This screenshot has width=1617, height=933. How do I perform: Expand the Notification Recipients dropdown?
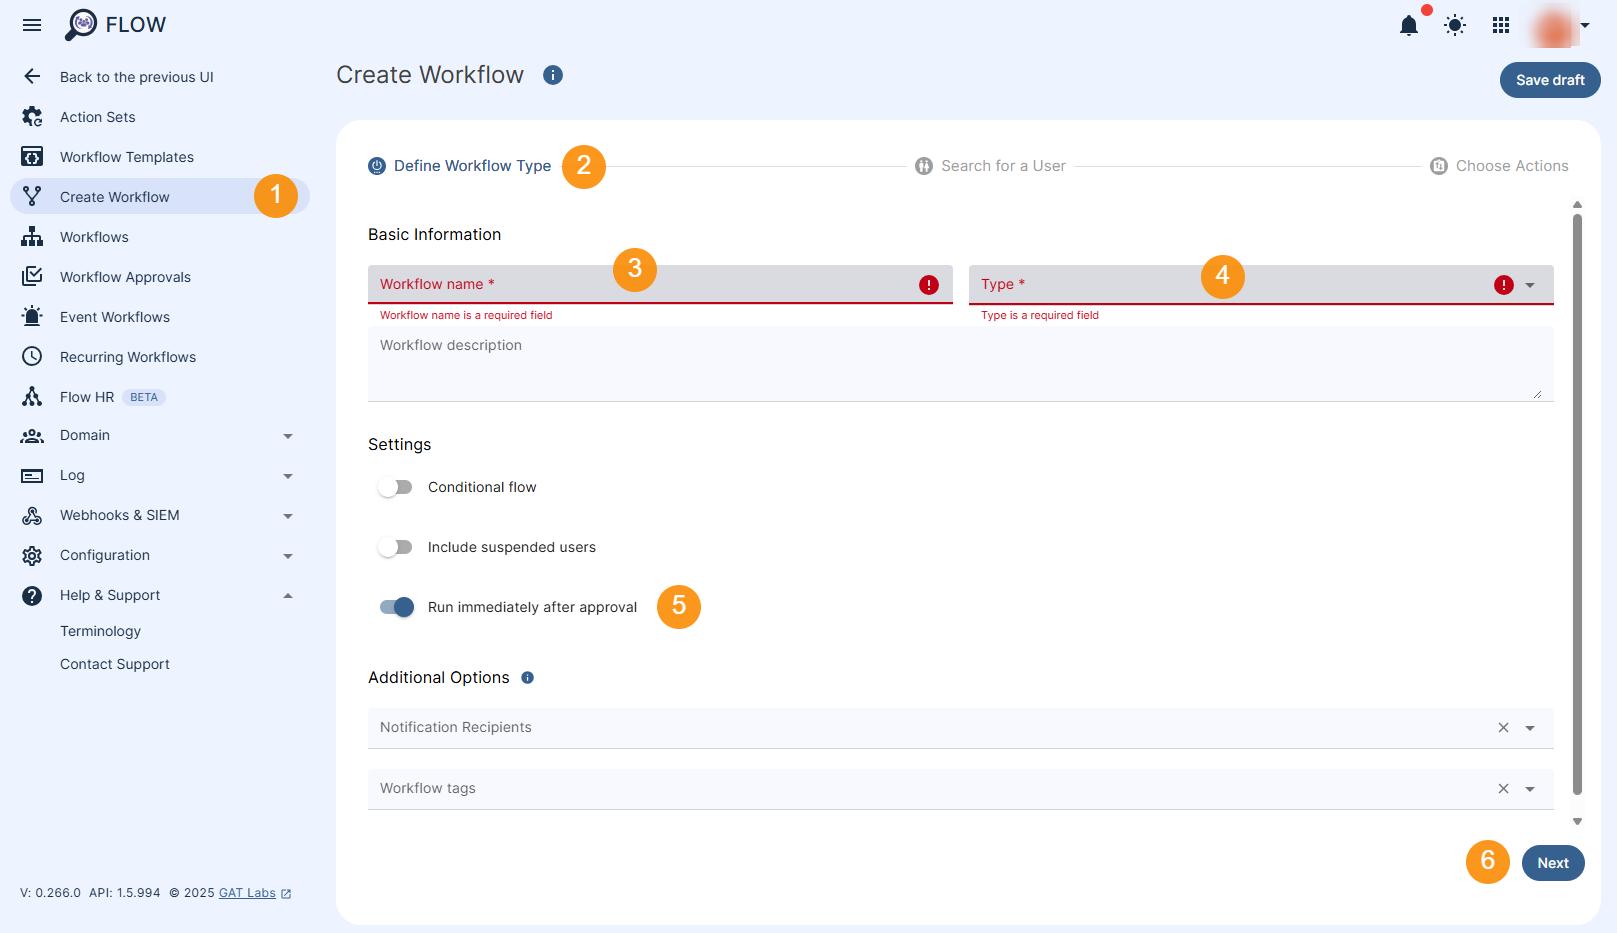tap(1529, 727)
